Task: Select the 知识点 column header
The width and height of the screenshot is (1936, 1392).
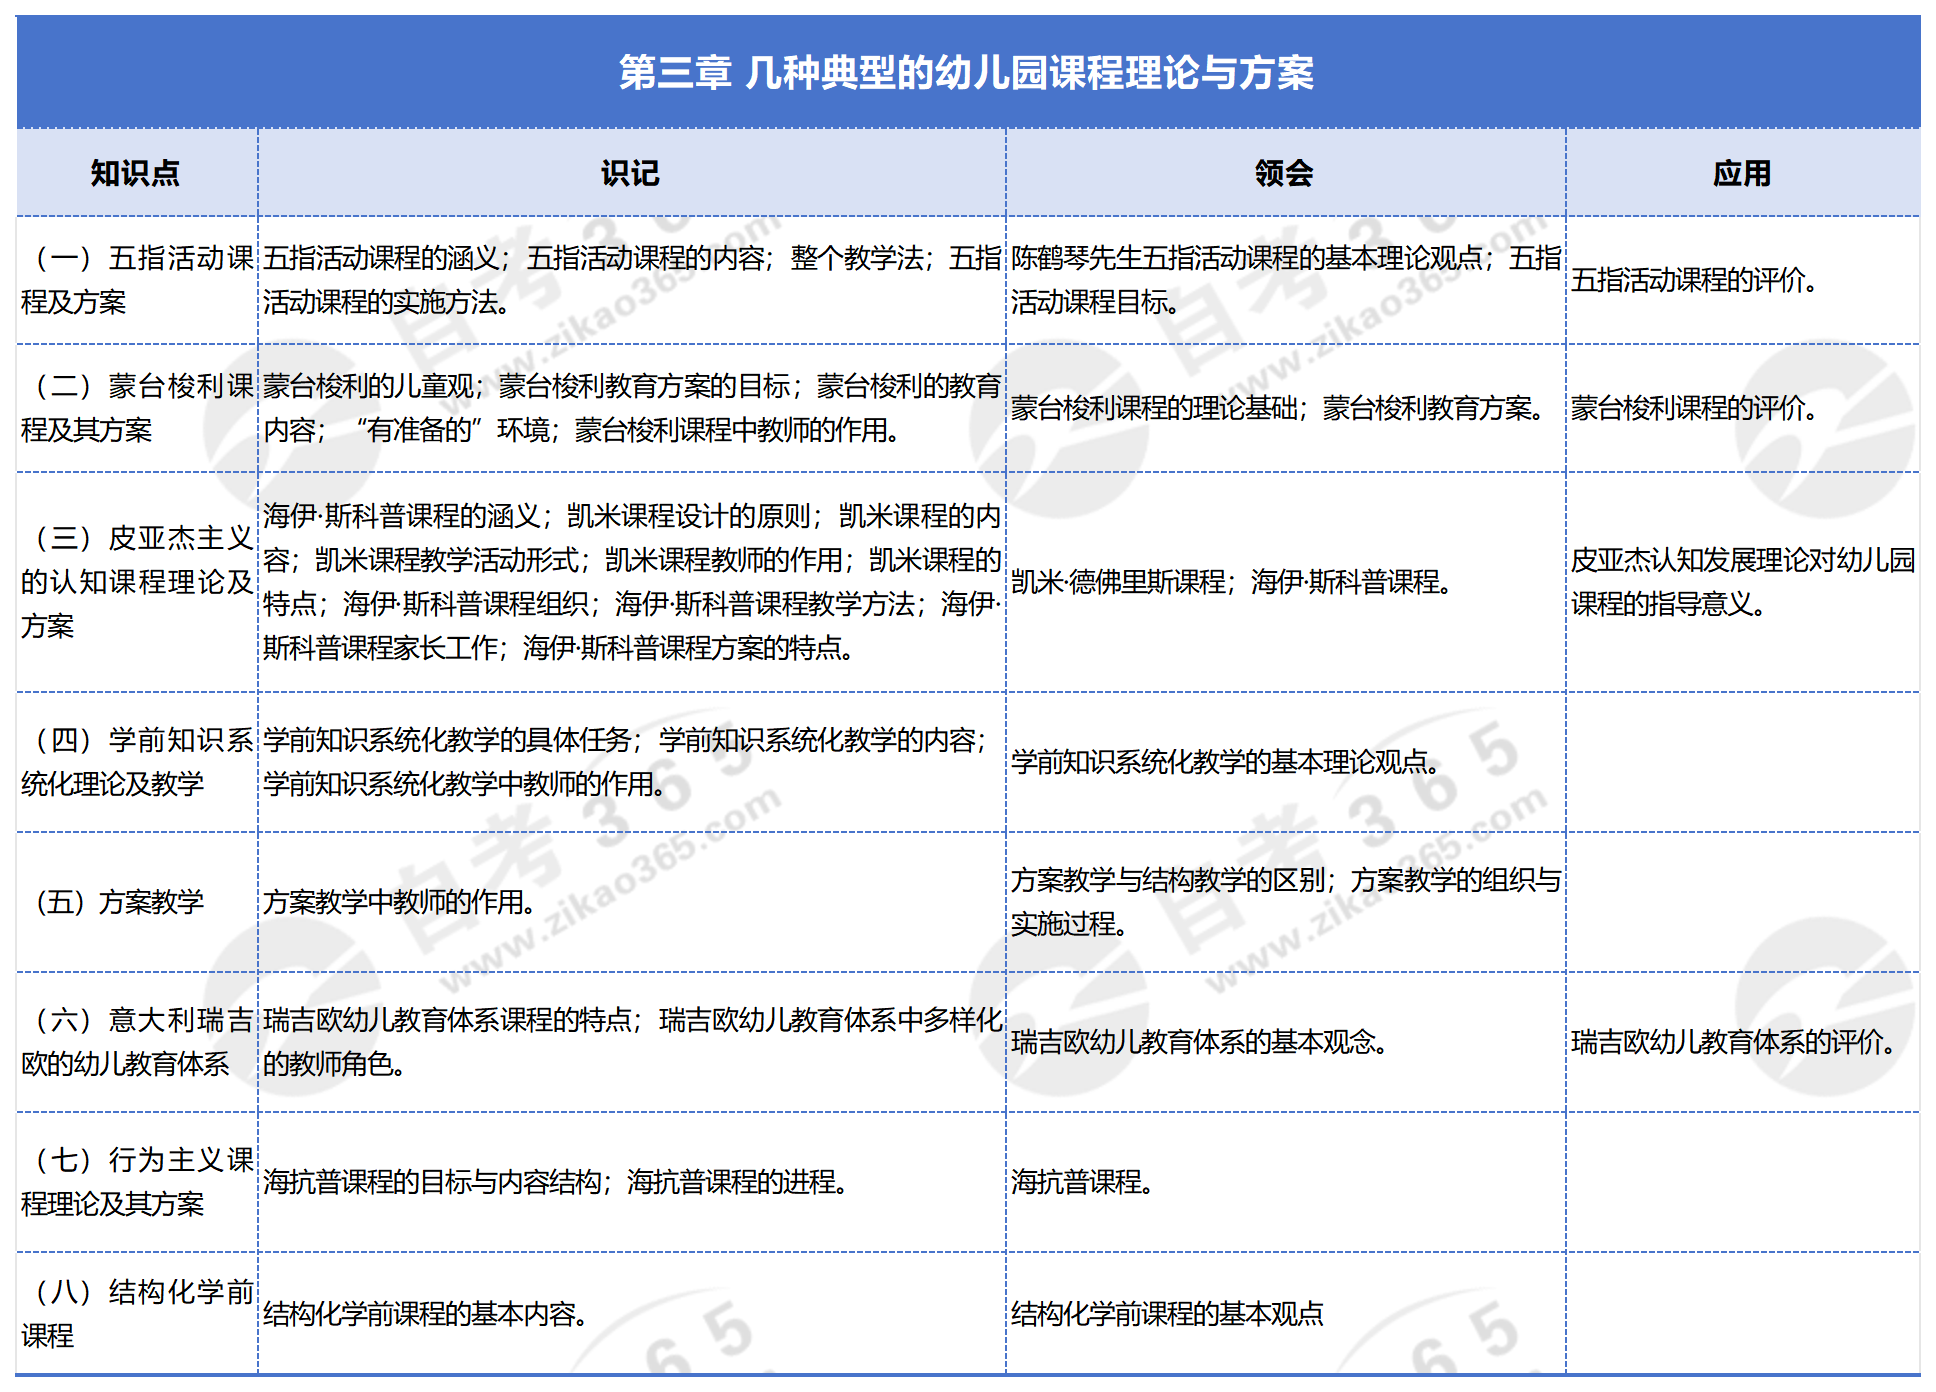Action: coord(136,173)
